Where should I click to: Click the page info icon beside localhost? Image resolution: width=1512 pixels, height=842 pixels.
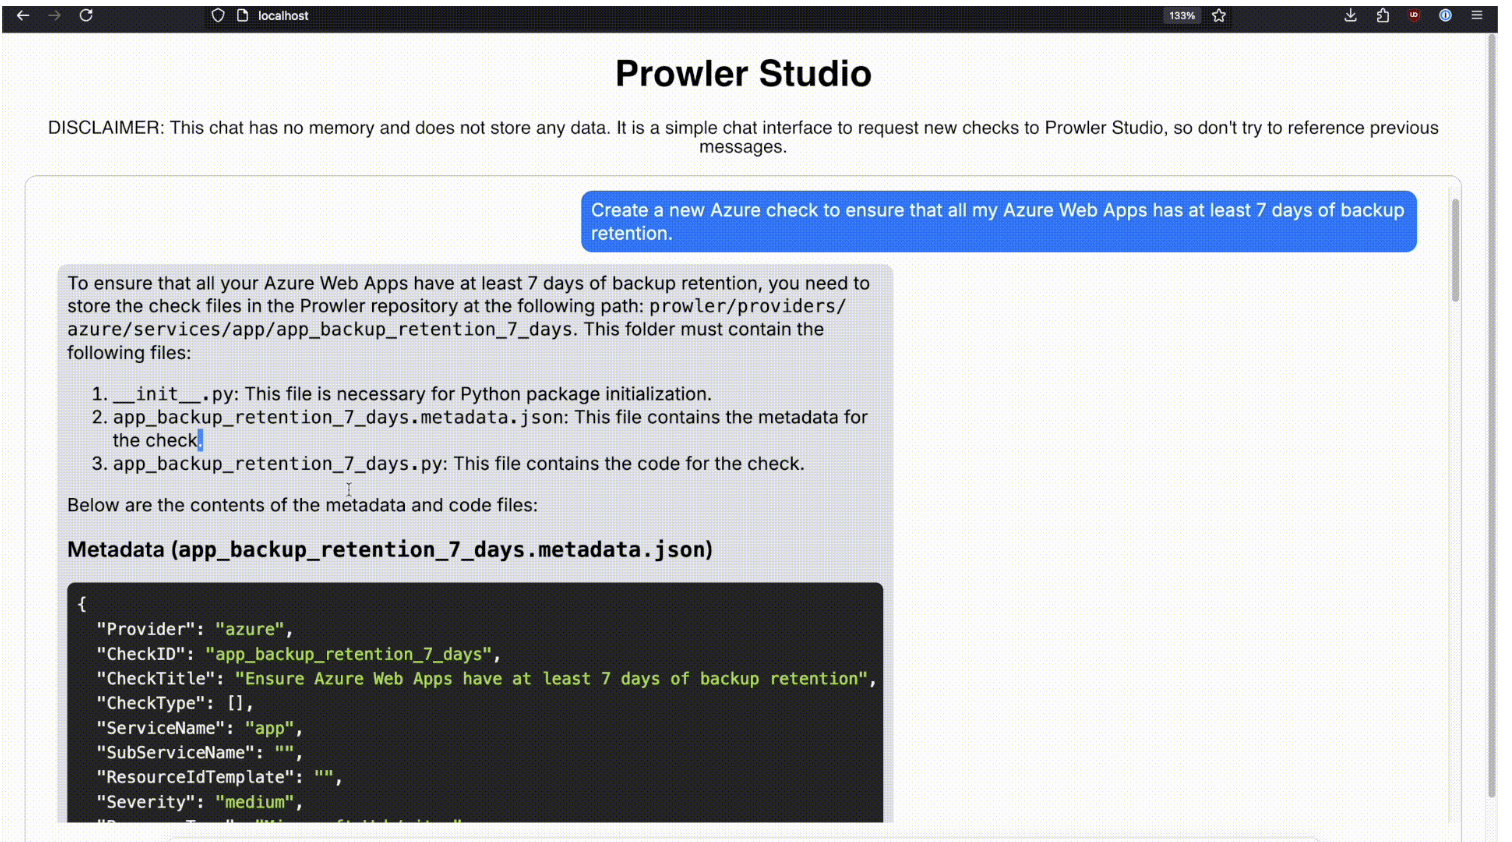242,15
